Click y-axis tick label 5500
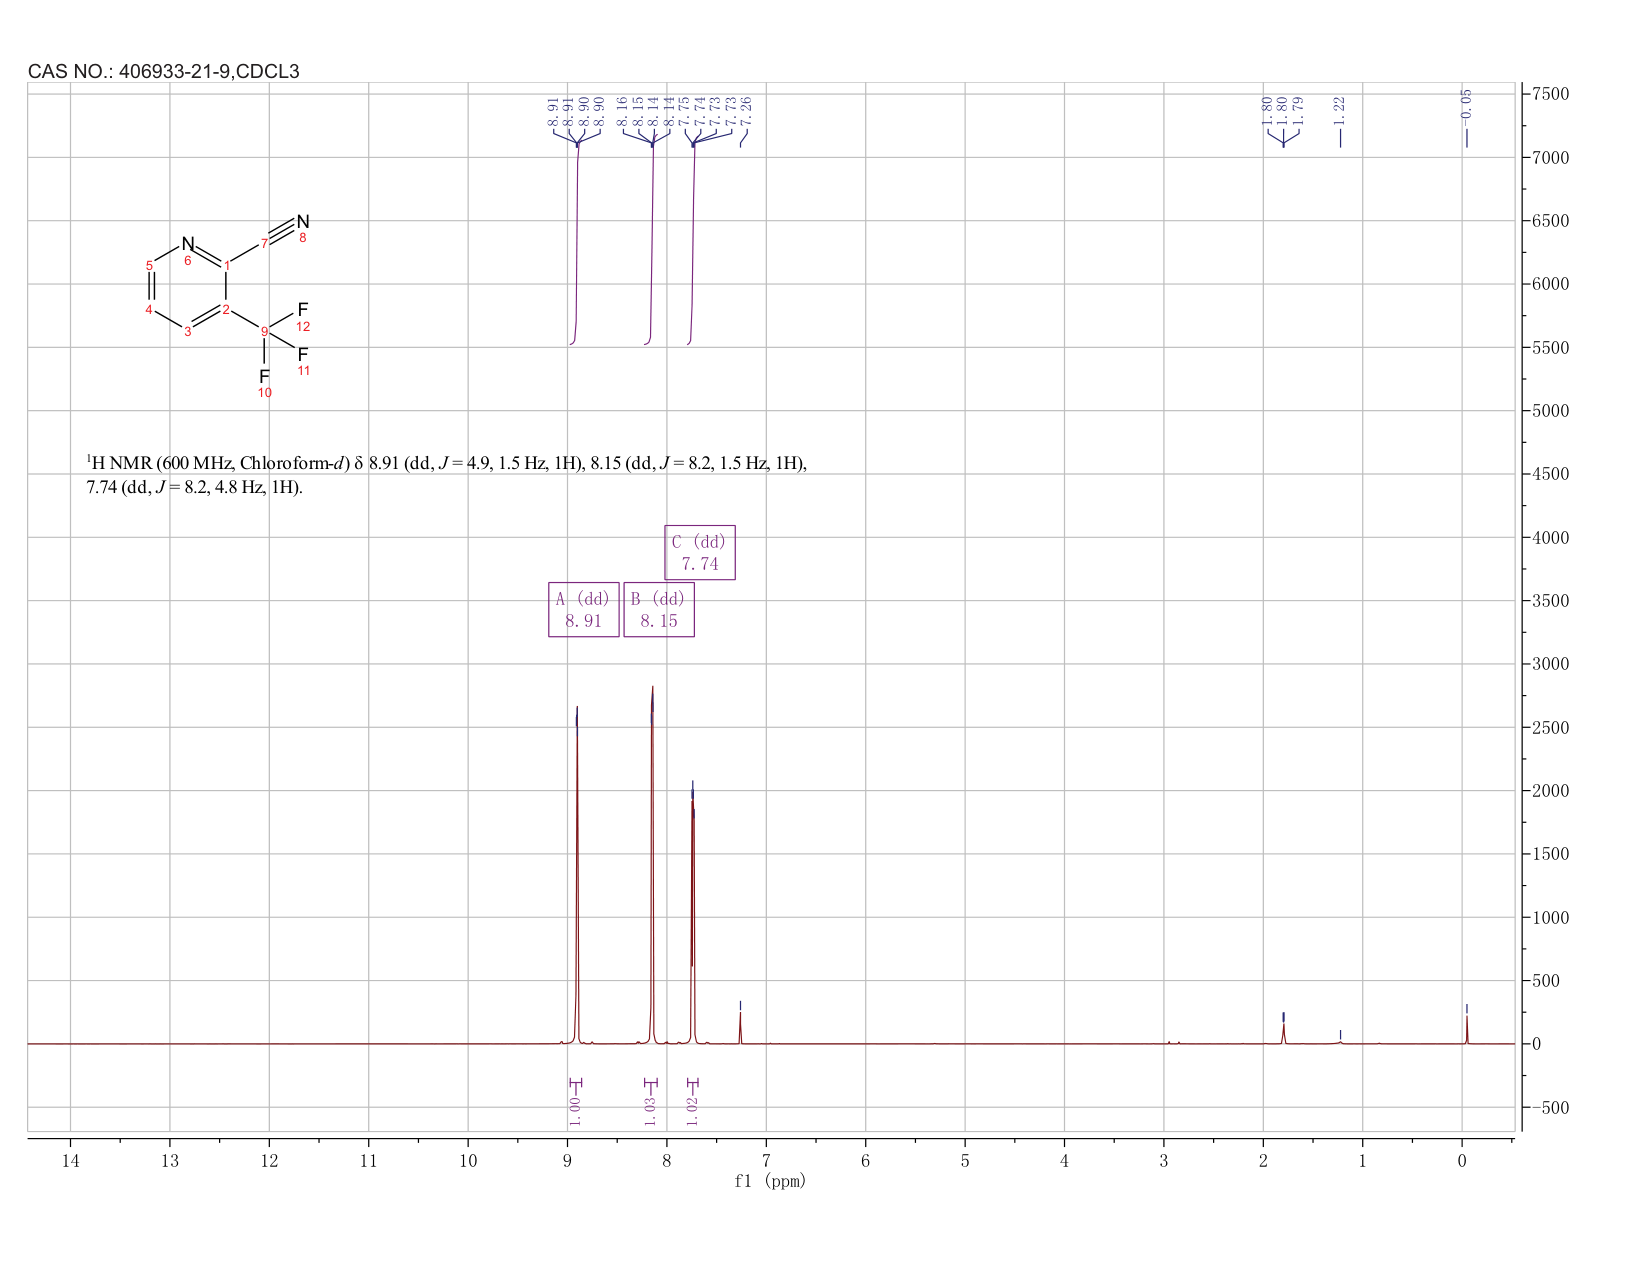1650x1275 pixels. tap(1550, 348)
